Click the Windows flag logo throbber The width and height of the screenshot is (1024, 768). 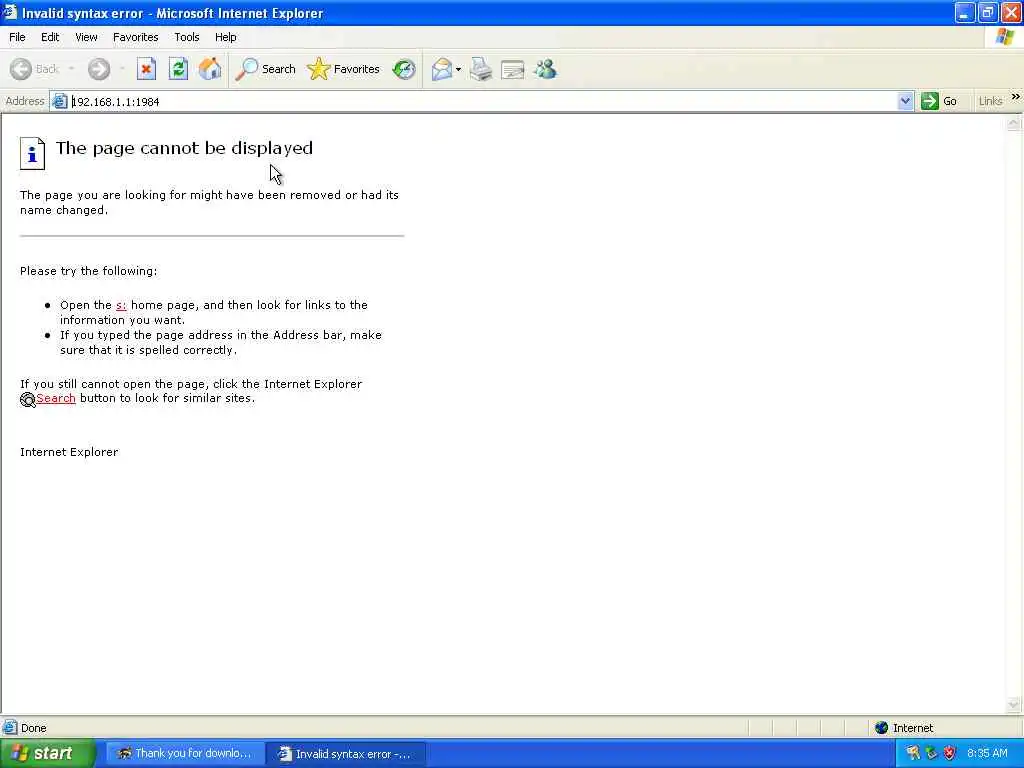(1004, 37)
